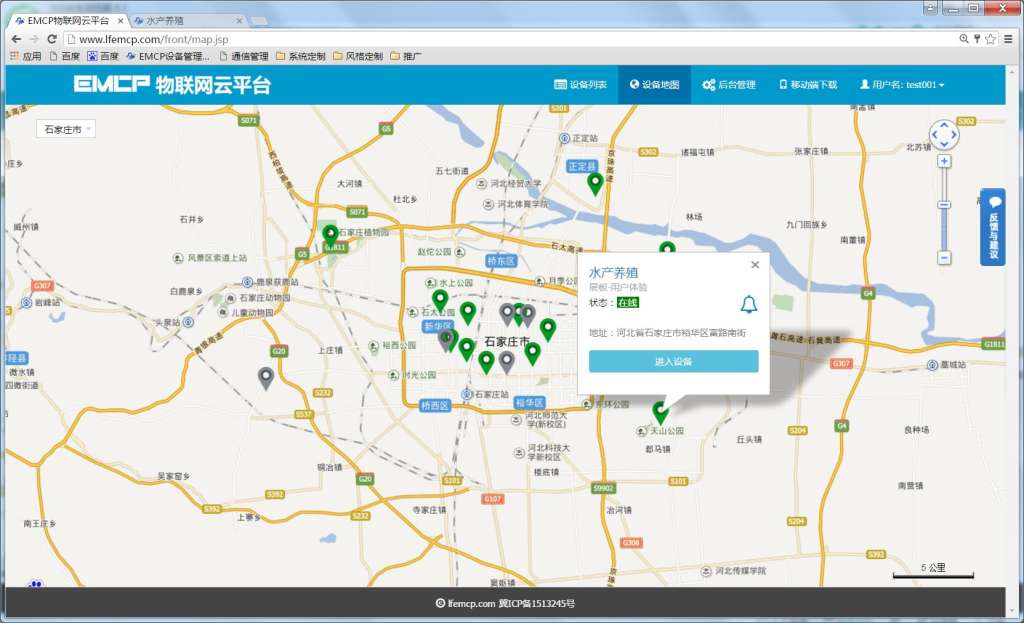1024x623 pixels.
Task: Click the alarm bell icon in the popup
Action: (x=748, y=304)
